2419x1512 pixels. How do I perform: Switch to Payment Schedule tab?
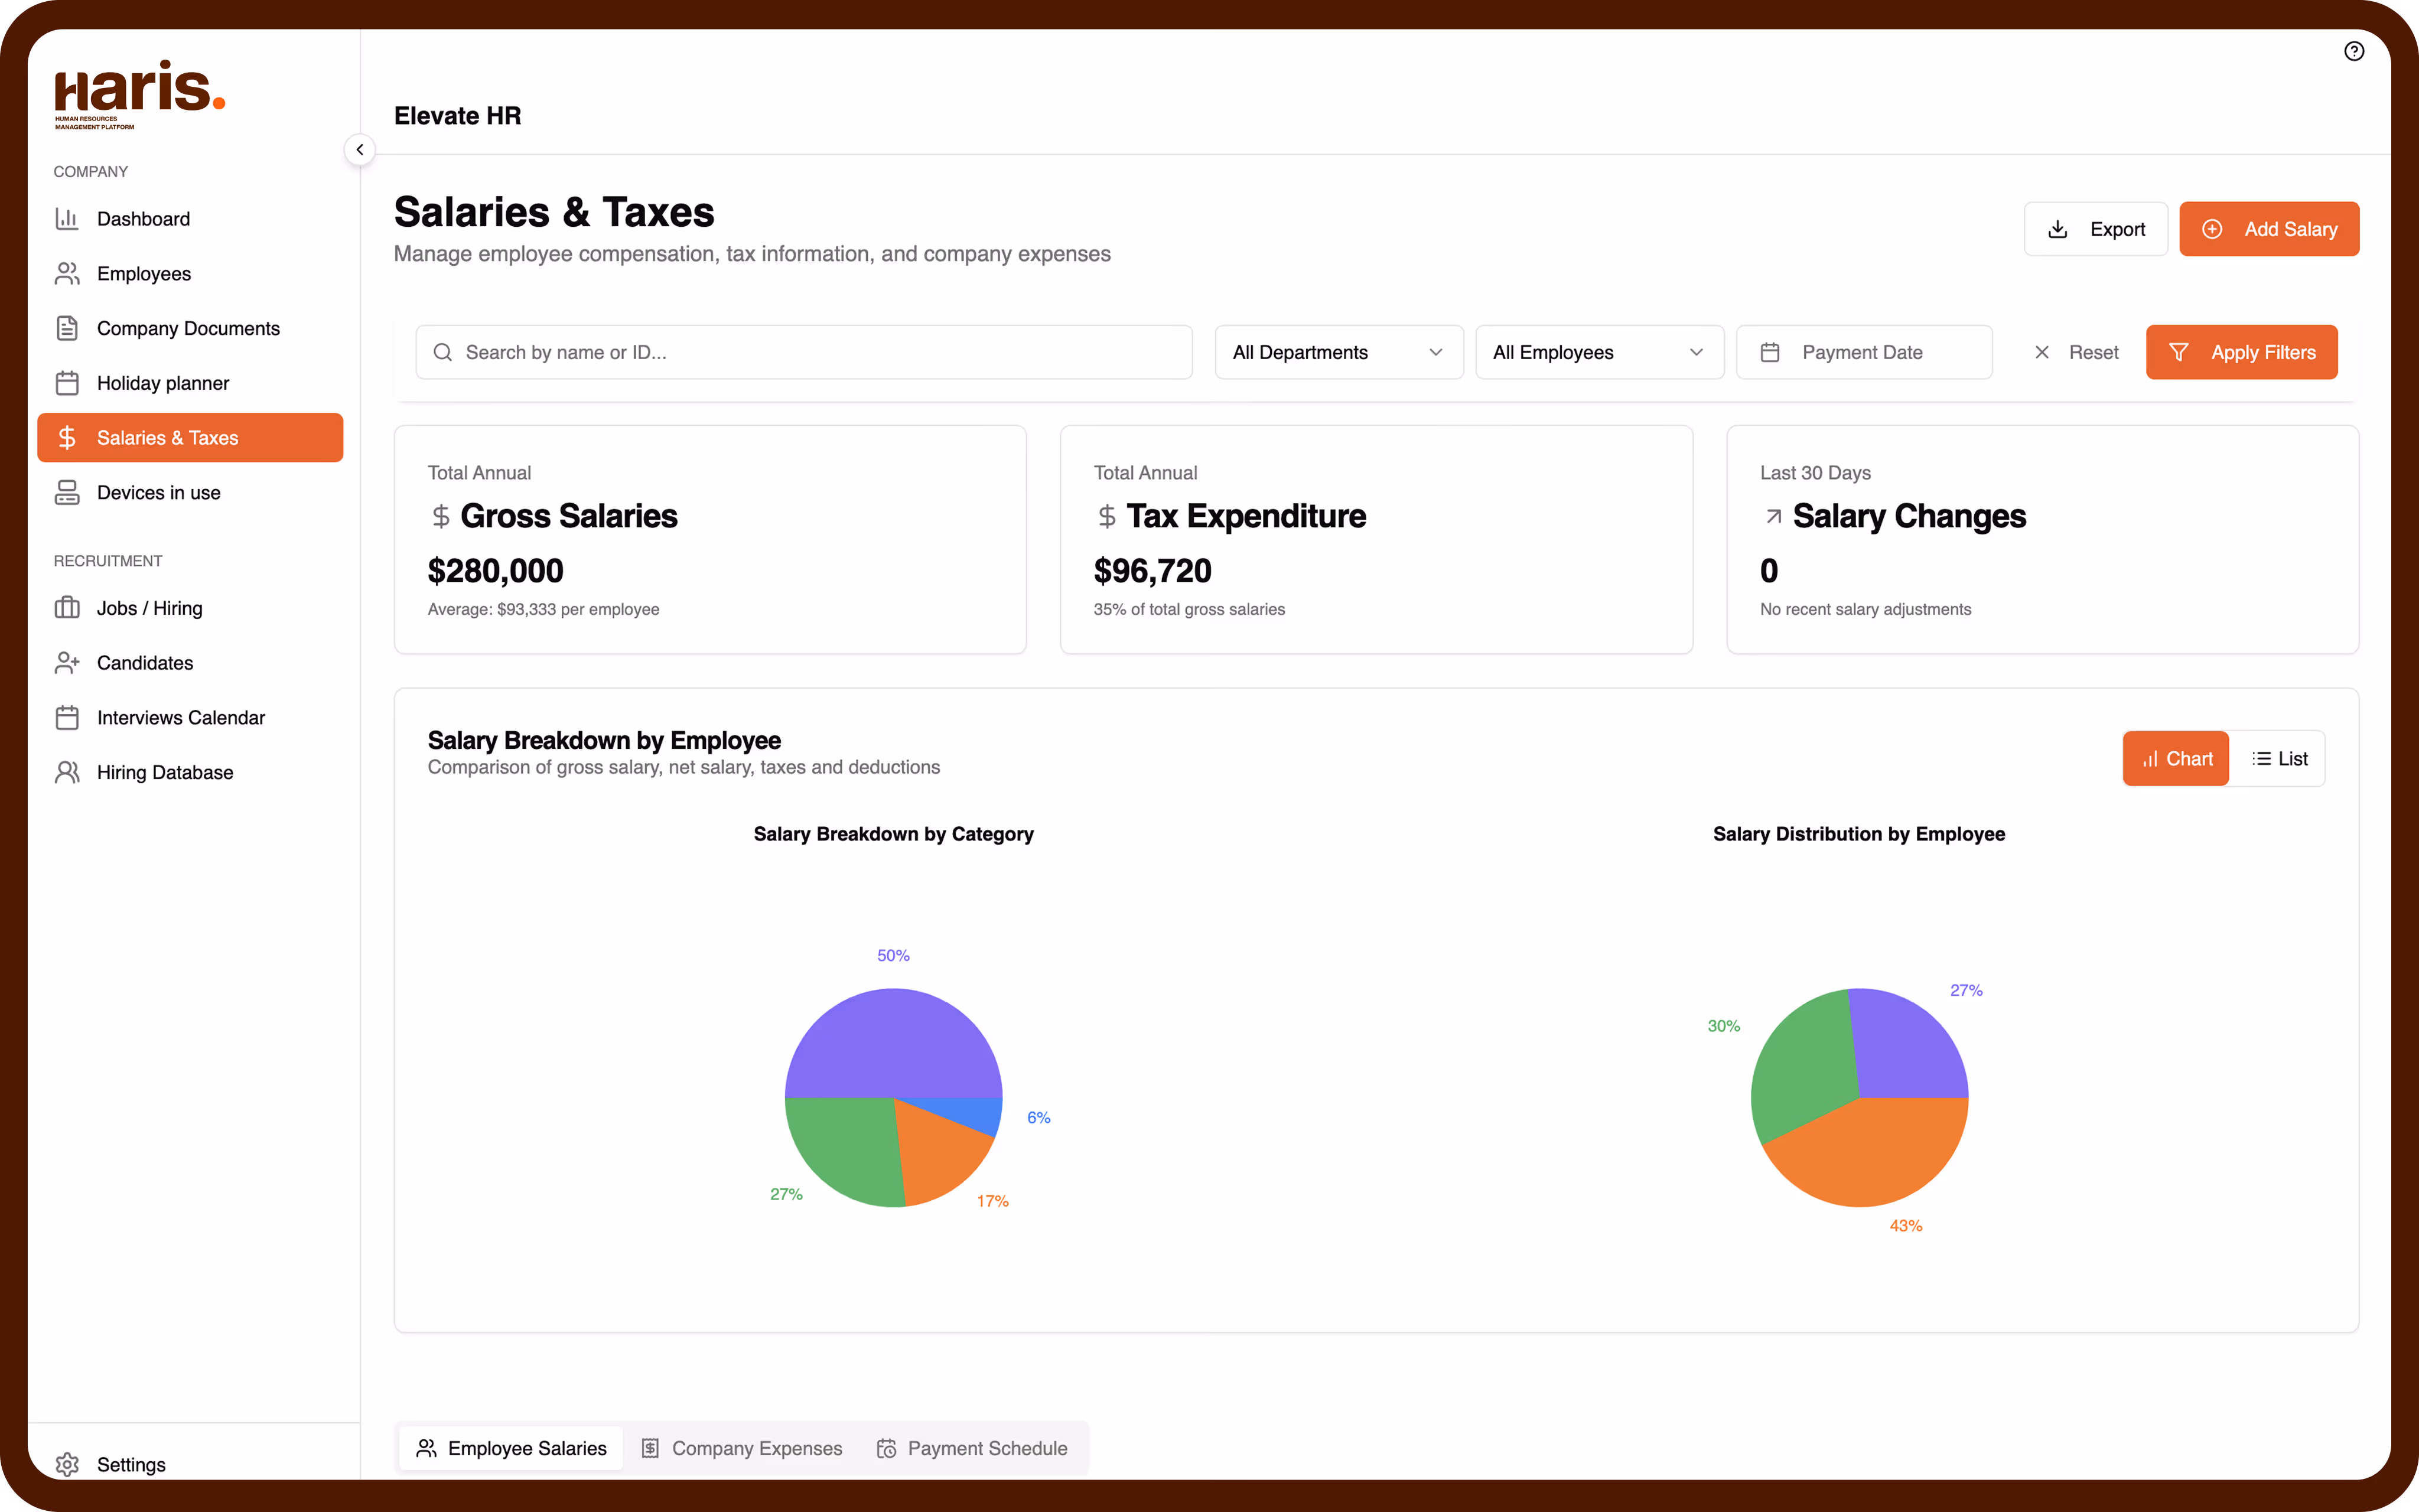pos(972,1448)
